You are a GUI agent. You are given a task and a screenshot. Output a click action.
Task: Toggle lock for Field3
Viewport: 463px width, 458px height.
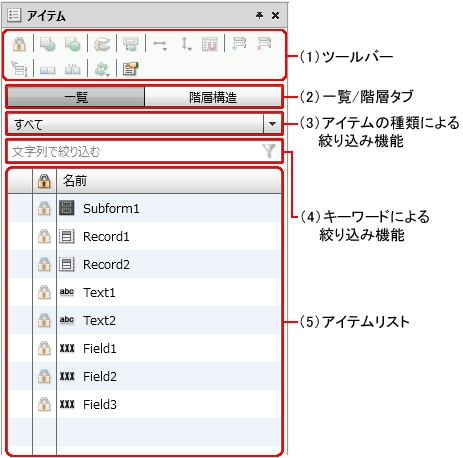[44, 404]
